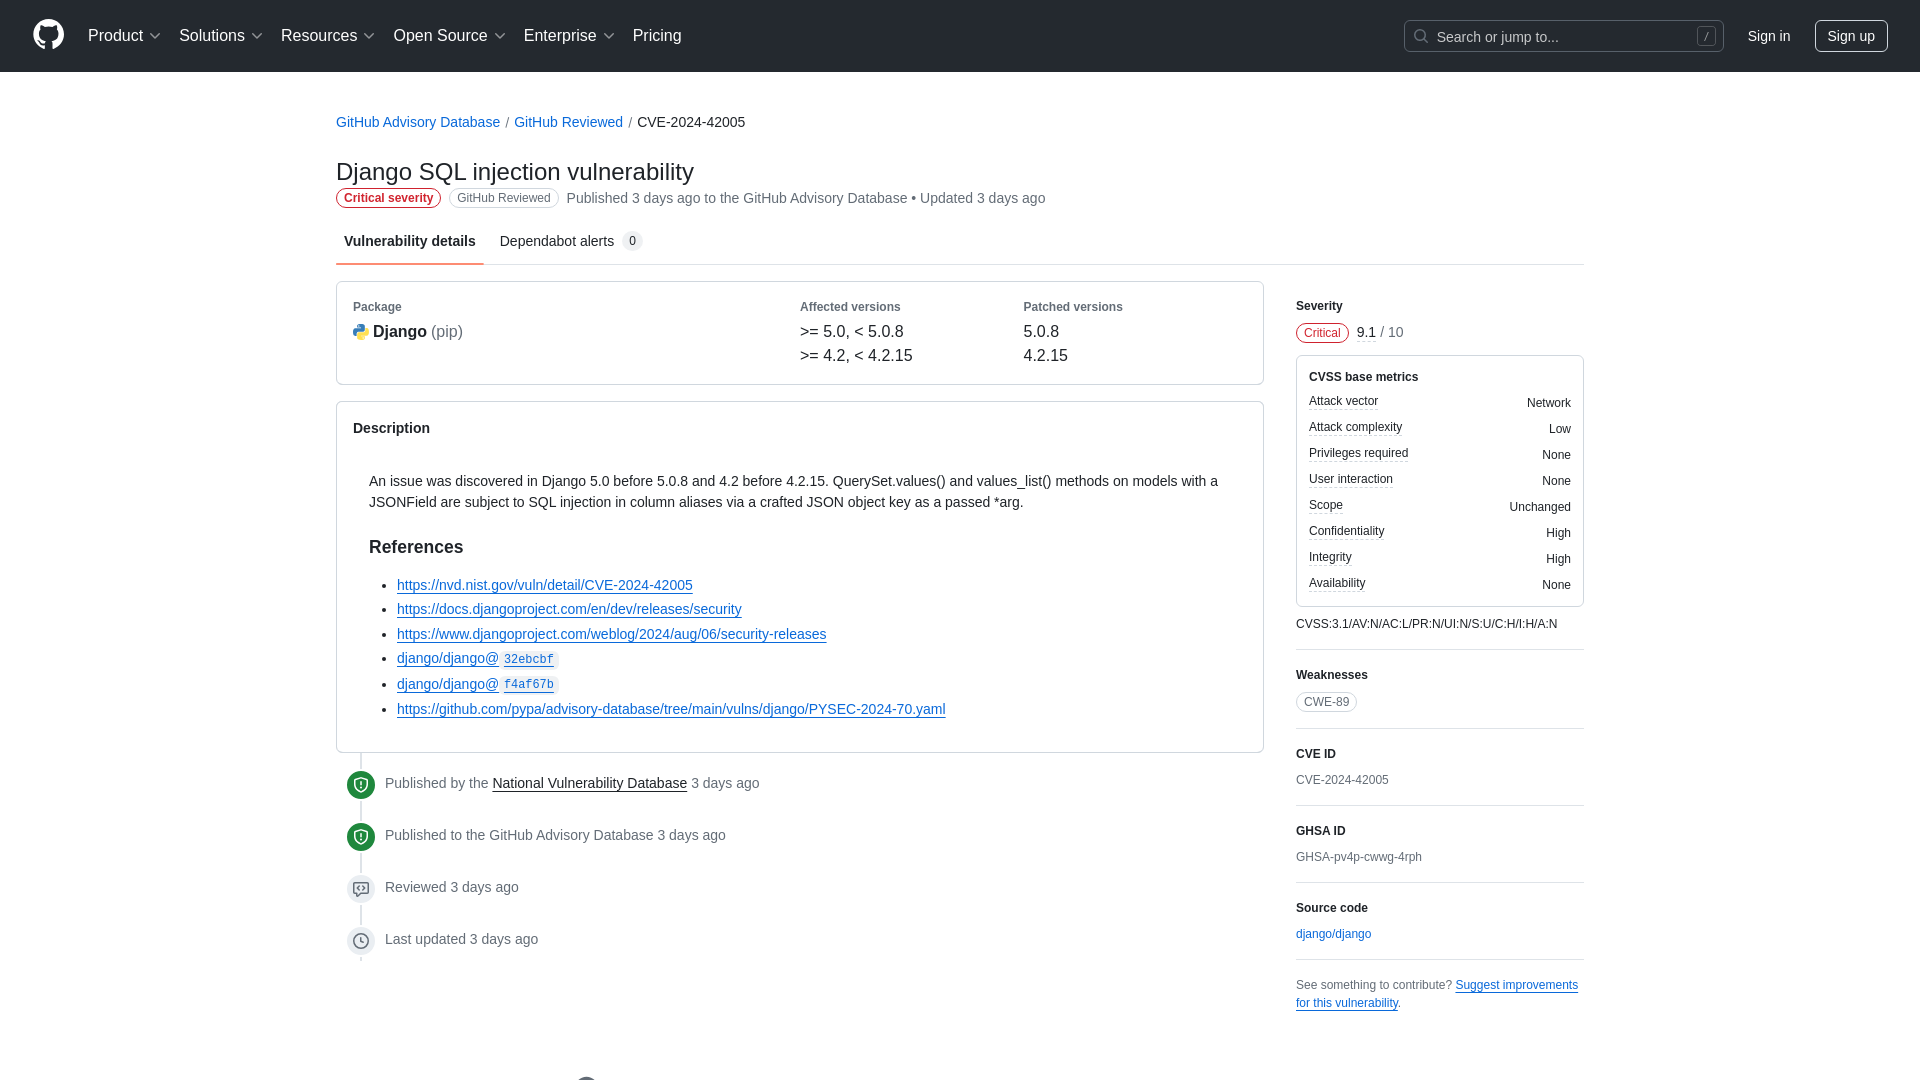Click the Dependabot alerts count badge 0
This screenshot has height=1080, width=1920.
pos(632,241)
